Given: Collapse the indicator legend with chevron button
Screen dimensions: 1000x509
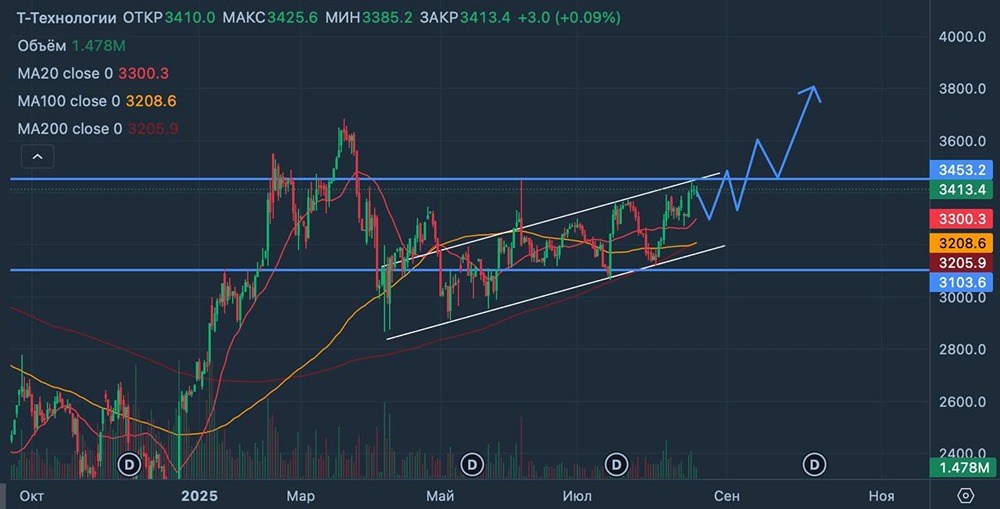Looking at the screenshot, I should [38, 156].
